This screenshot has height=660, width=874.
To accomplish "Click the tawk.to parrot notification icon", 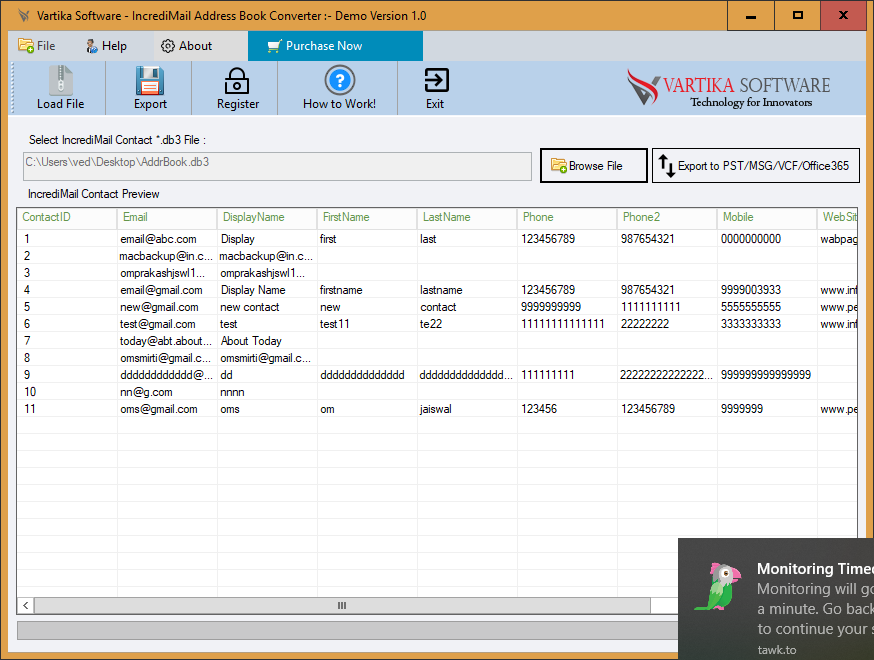I will [718, 587].
